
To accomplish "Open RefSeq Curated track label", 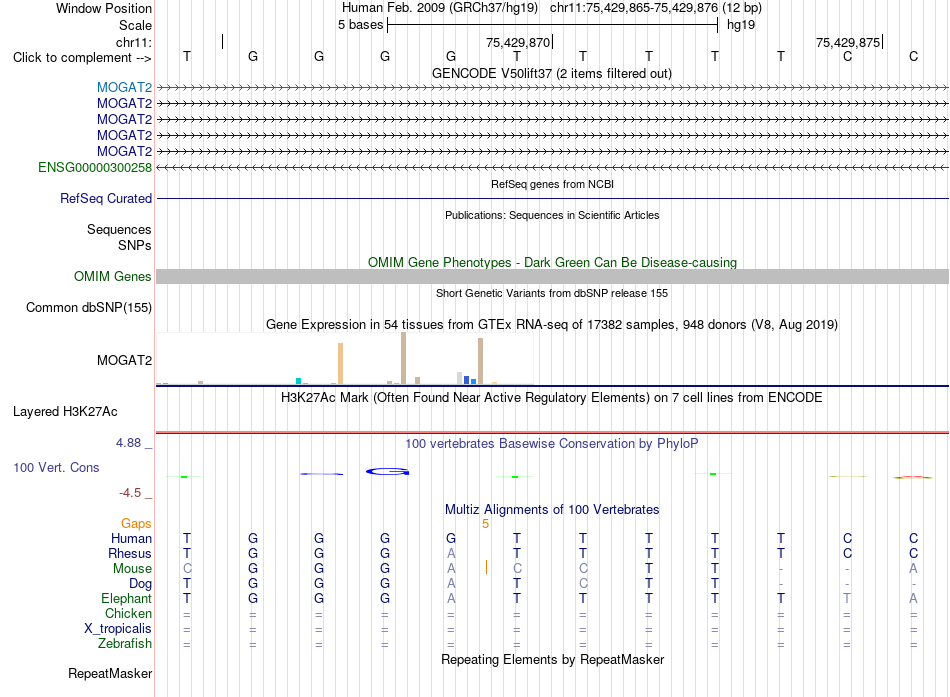I will [106, 198].
